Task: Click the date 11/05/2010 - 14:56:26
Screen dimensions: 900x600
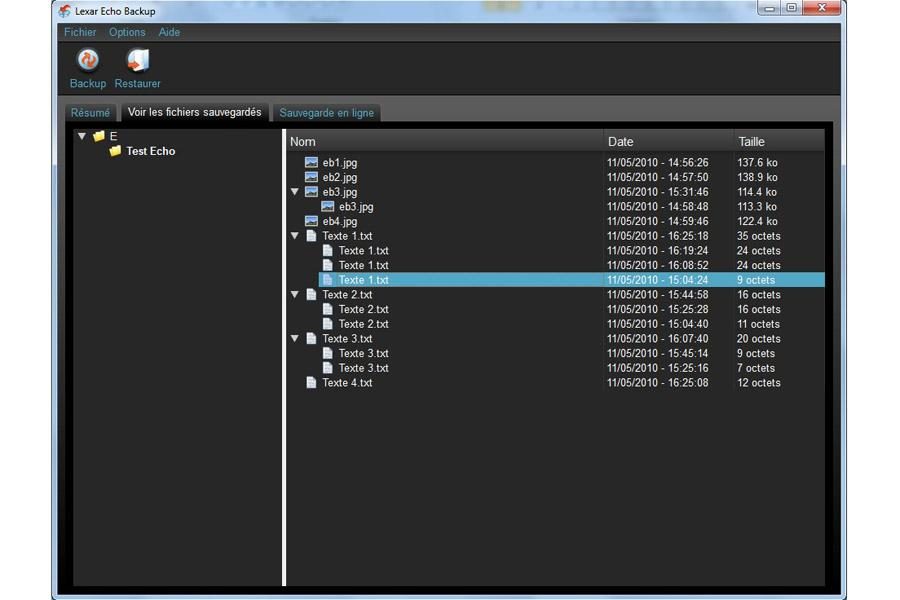Action: click(x=658, y=162)
